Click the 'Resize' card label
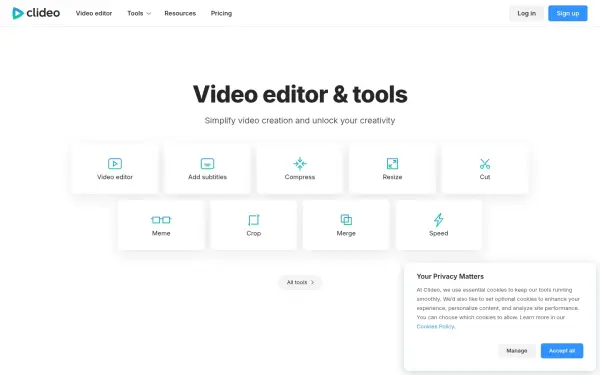This screenshot has height=375, width=600. (x=392, y=177)
